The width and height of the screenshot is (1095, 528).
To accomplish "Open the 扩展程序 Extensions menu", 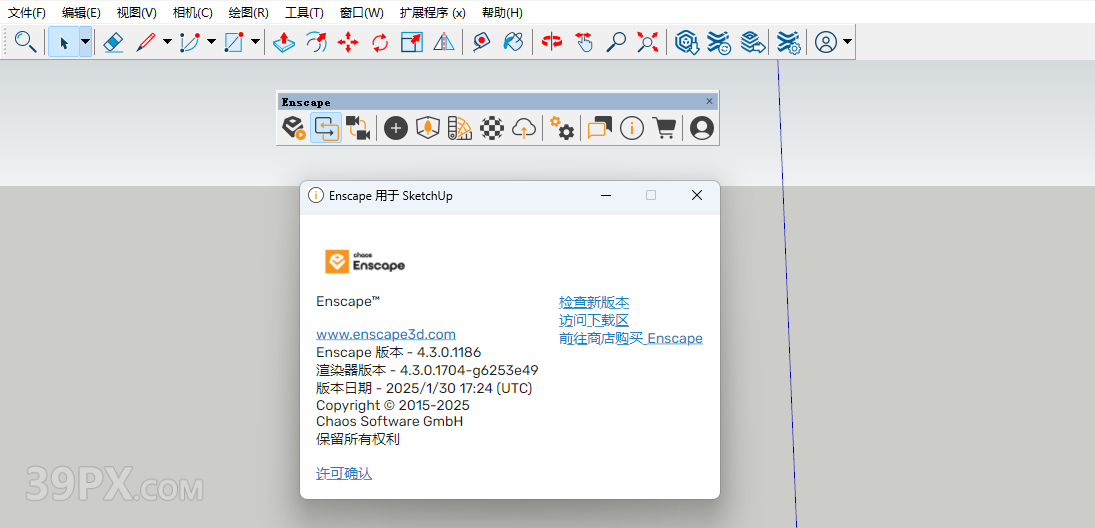I will click(x=432, y=13).
